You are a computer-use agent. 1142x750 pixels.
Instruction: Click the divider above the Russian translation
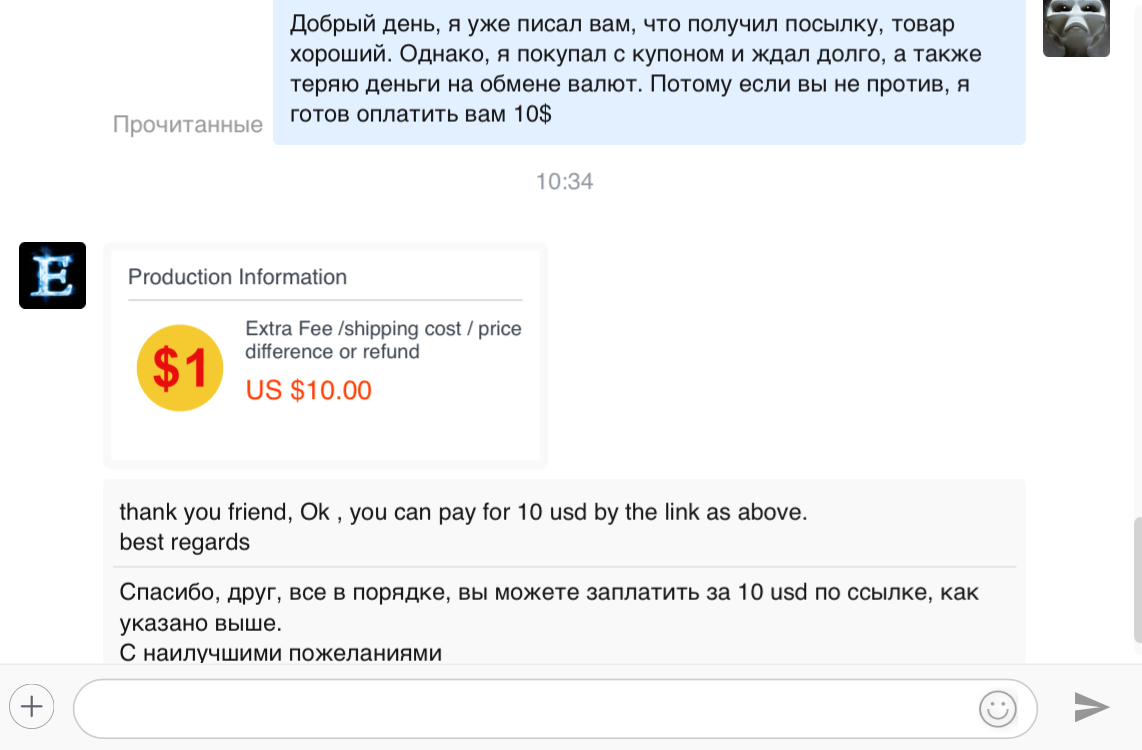[566, 567]
